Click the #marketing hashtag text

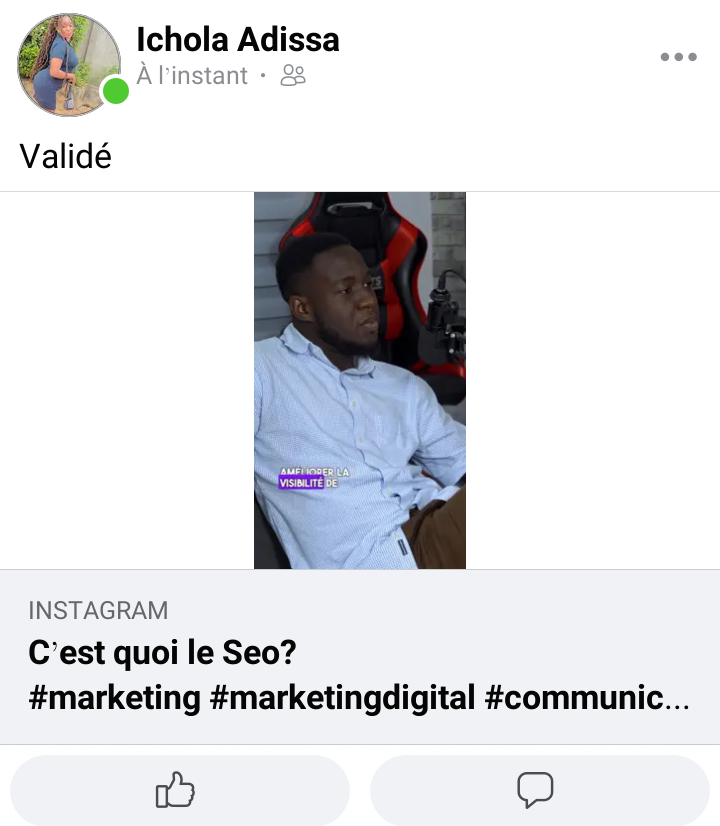114,697
